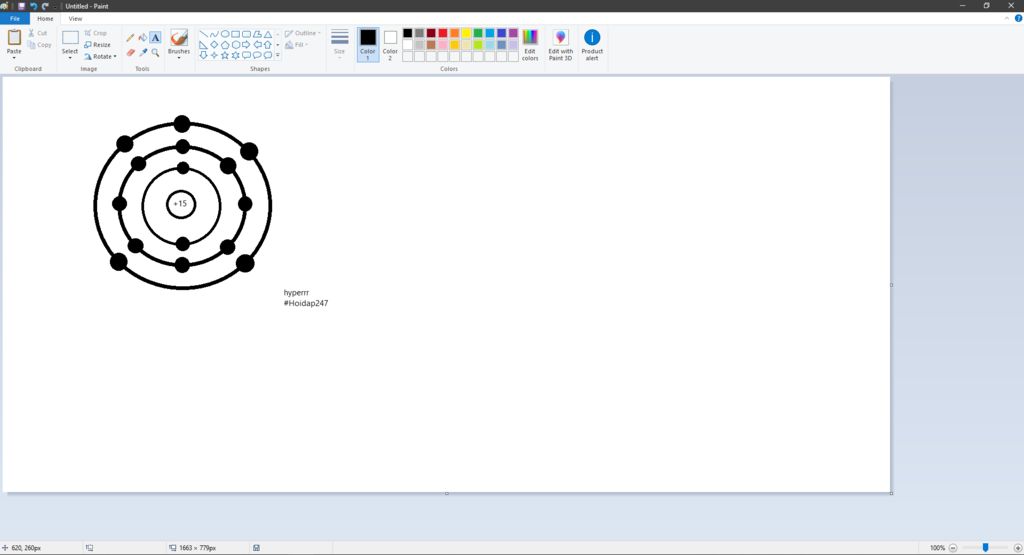This screenshot has height=555, width=1024.
Task: Select the Five-point star shape
Action: click(x=225, y=56)
